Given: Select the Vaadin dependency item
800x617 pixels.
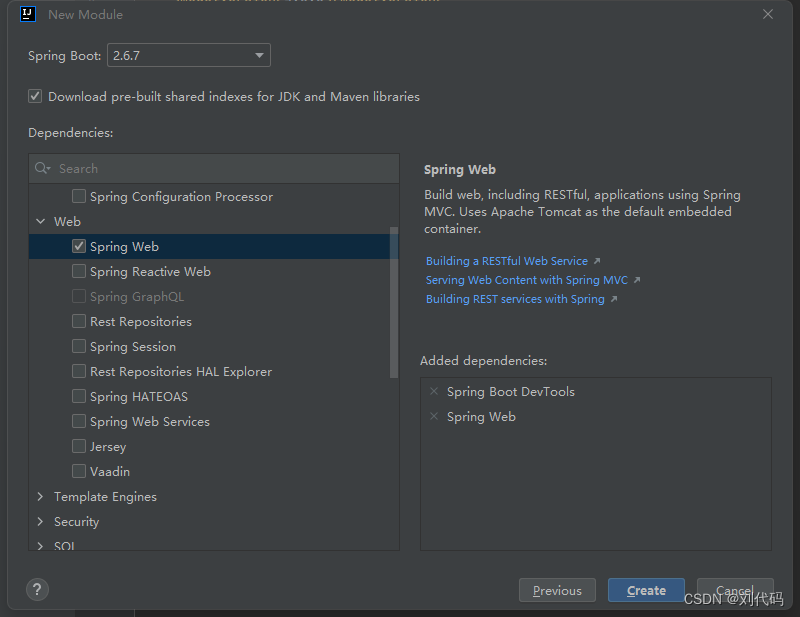Looking at the screenshot, I should pyautogui.click(x=110, y=472).
